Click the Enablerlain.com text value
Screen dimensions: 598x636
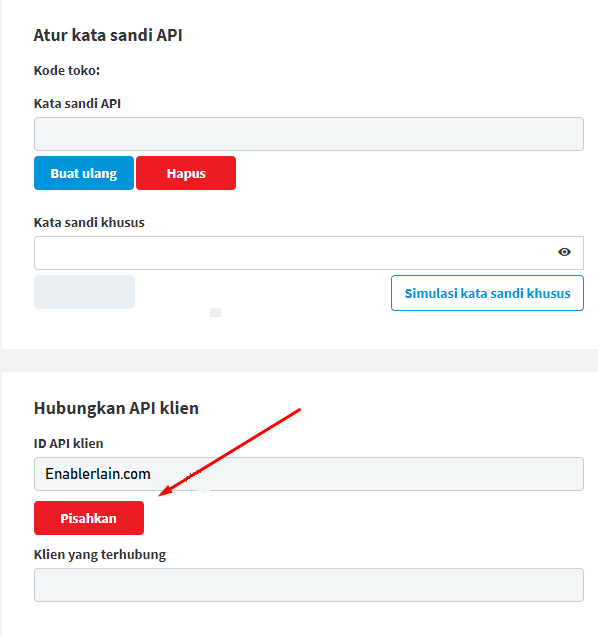(x=98, y=474)
